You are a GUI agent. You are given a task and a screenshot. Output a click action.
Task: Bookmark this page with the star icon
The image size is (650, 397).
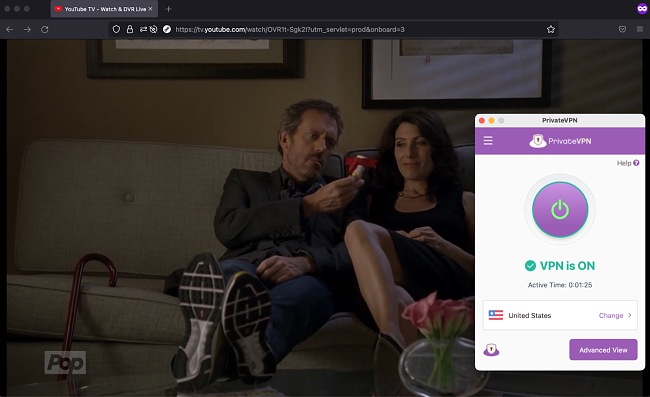point(551,29)
